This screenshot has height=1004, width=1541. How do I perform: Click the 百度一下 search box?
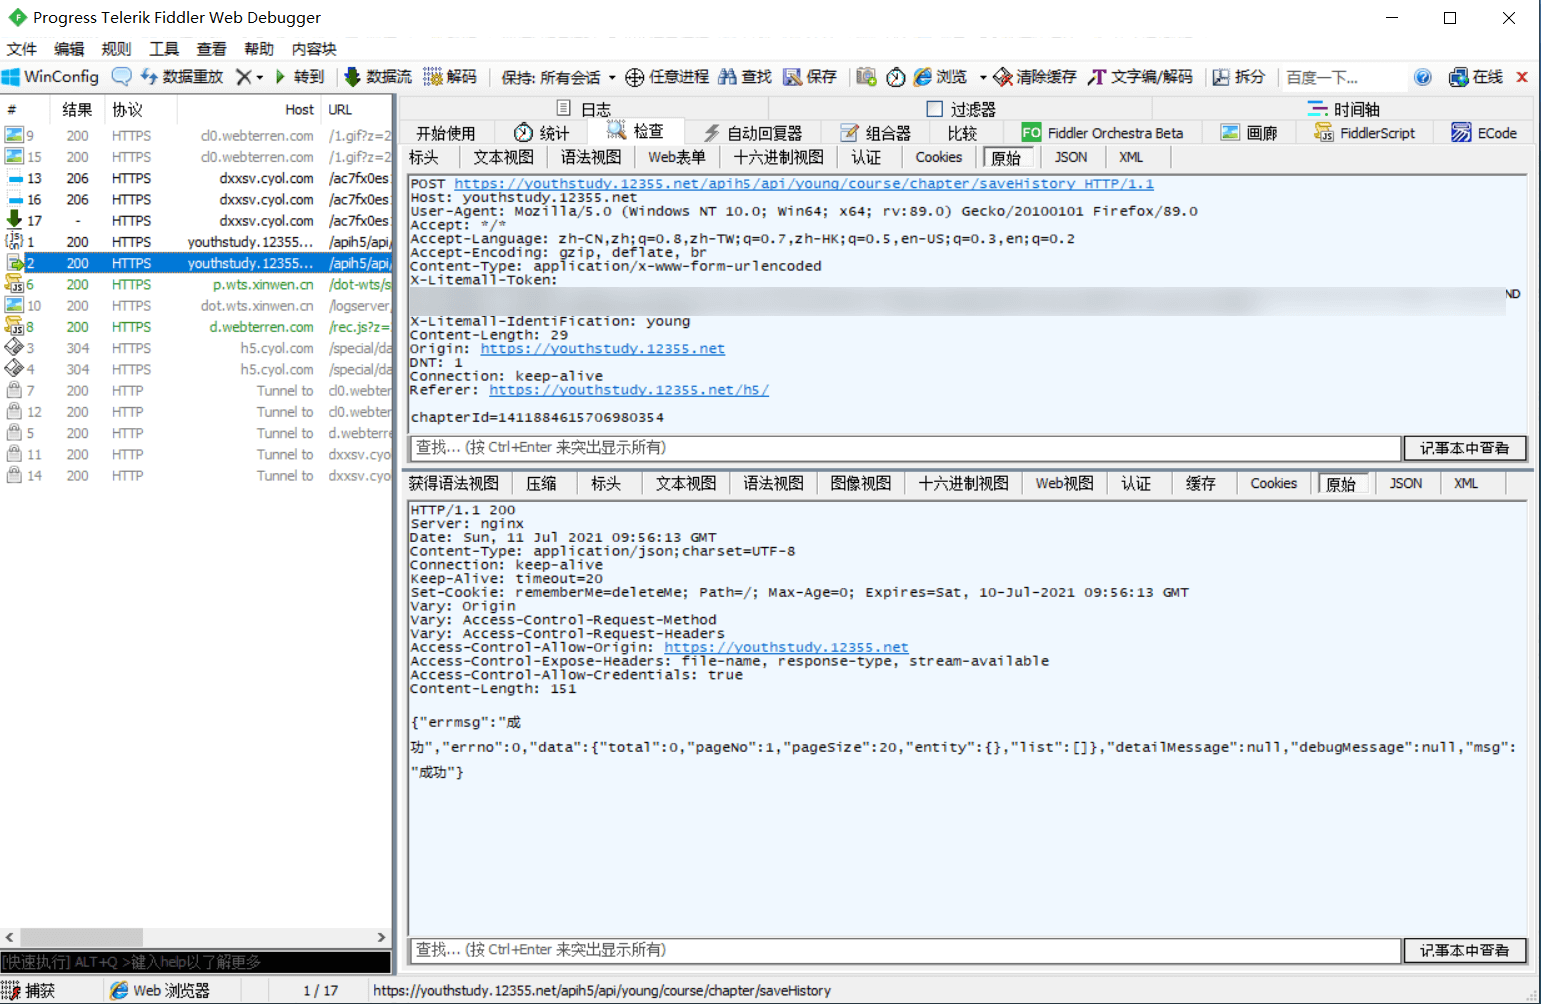click(1342, 77)
